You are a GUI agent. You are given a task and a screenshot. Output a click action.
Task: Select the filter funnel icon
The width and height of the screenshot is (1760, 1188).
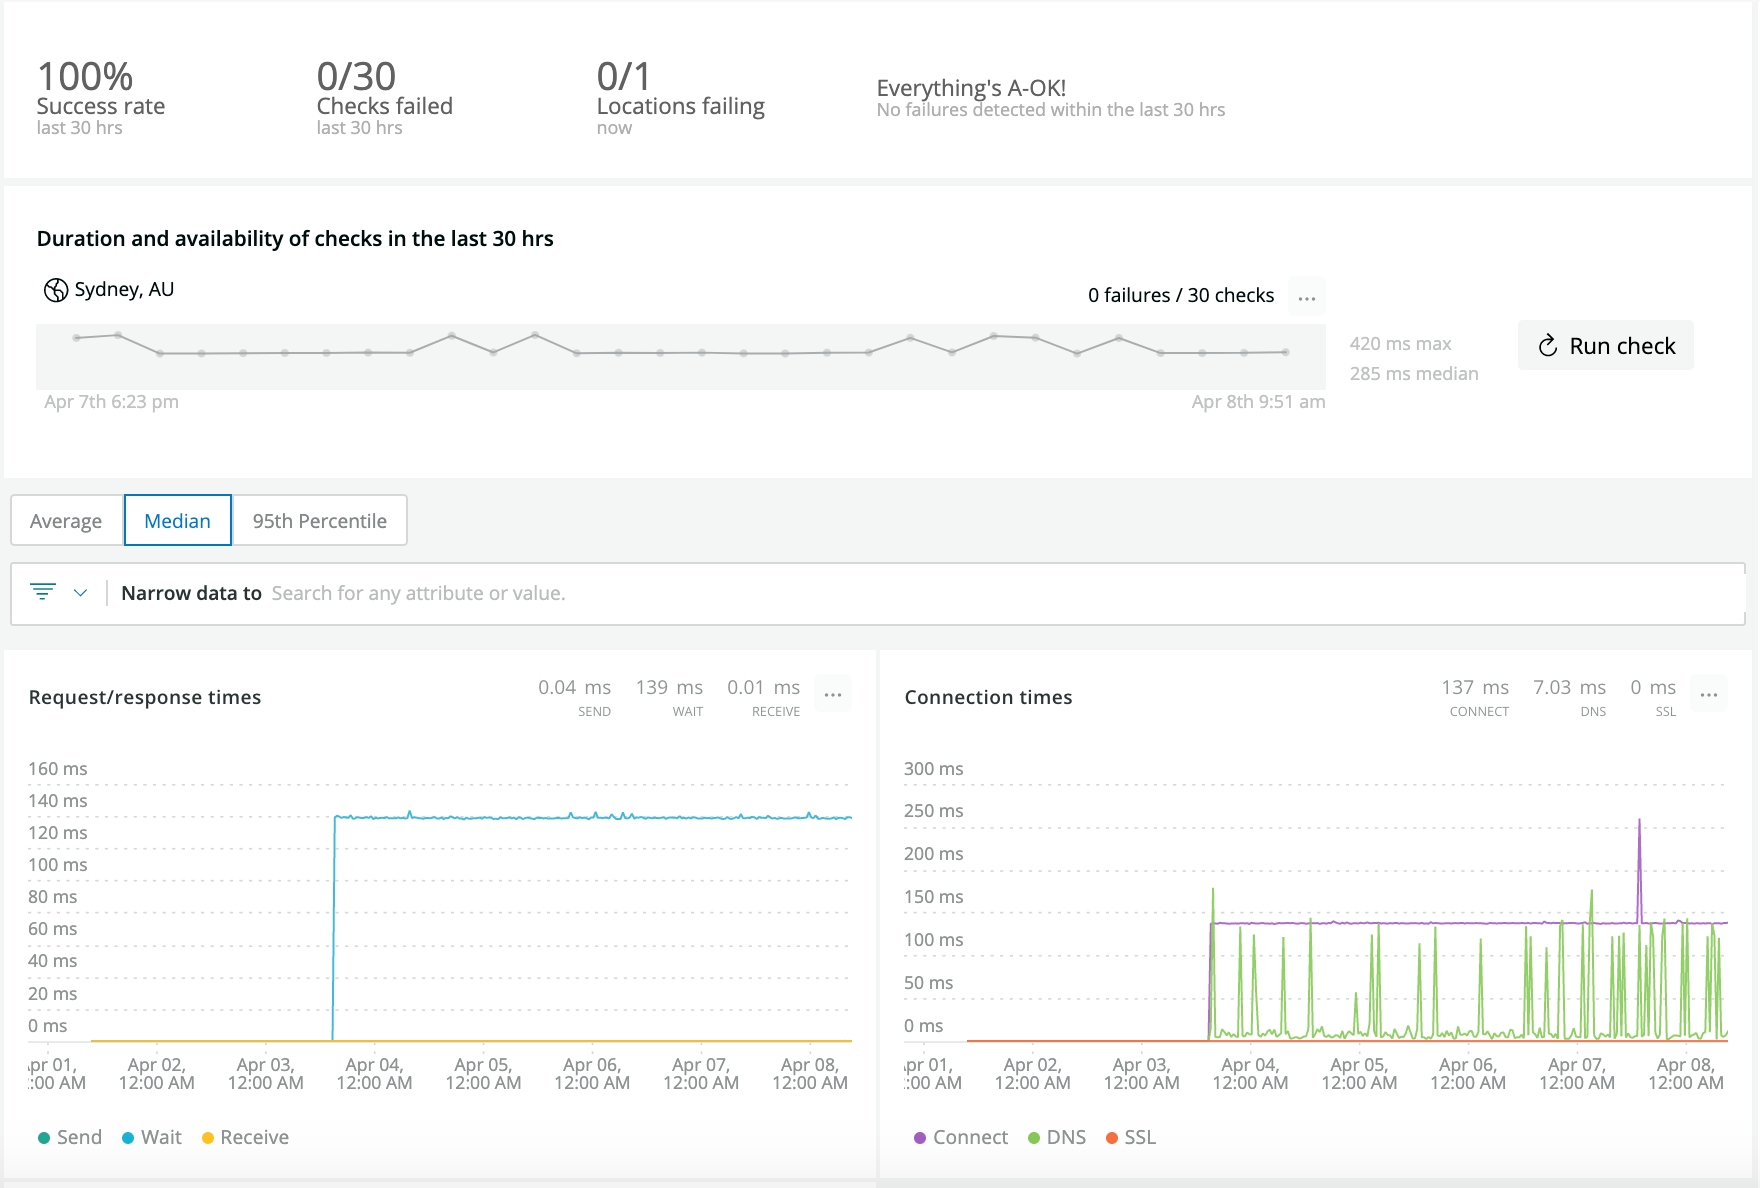(41, 592)
